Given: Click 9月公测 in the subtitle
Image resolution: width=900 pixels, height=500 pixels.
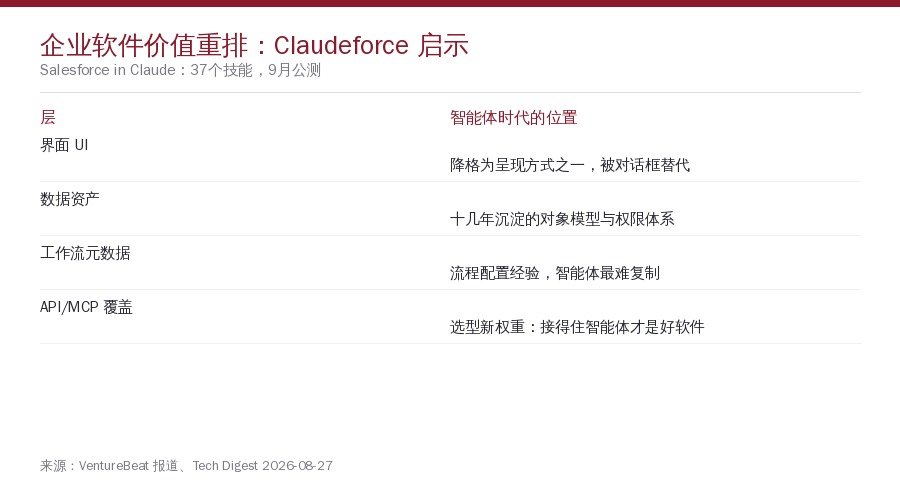Looking at the screenshot, I should click(294, 70).
